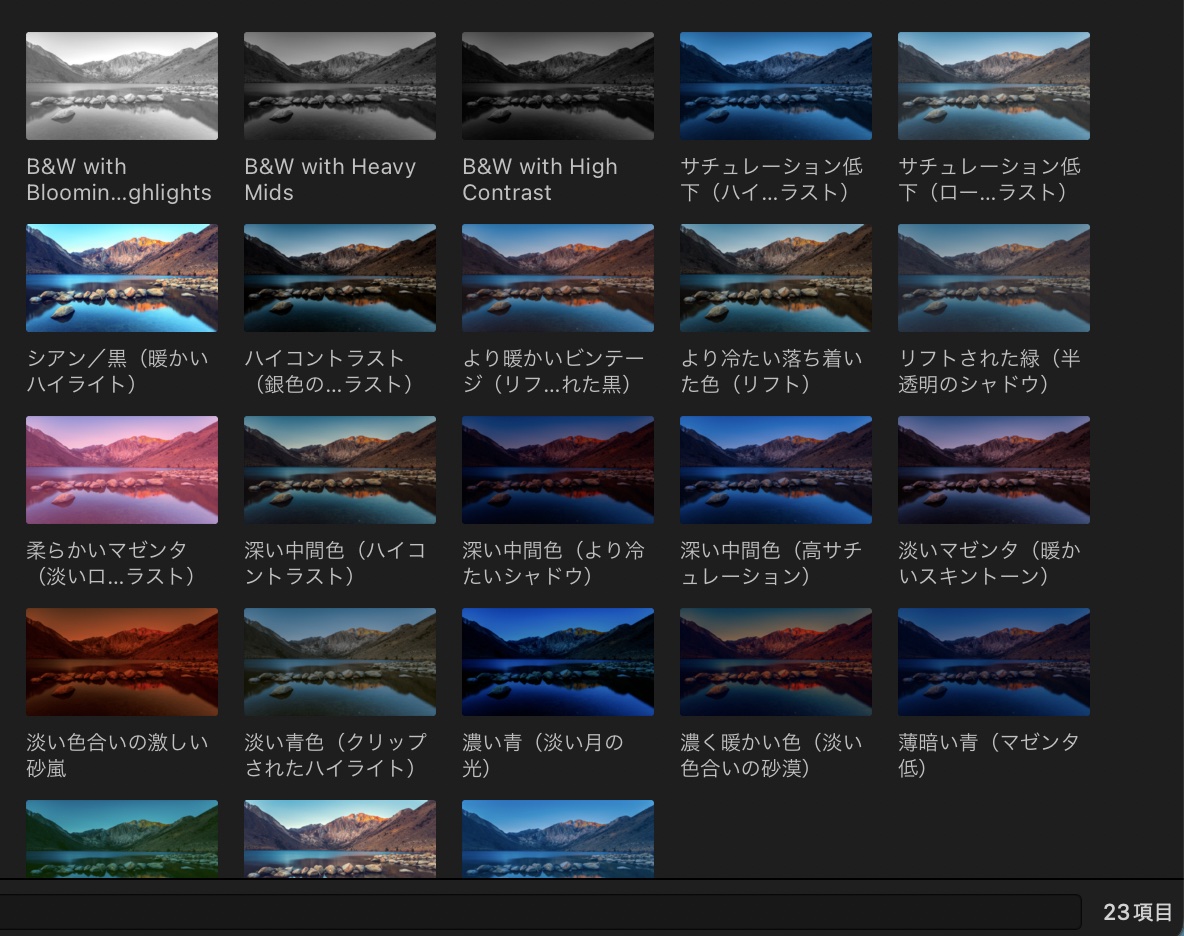Select the サチュレーション低下（ハイコントラスト）preset
The height and width of the screenshot is (936, 1184).
776,86
